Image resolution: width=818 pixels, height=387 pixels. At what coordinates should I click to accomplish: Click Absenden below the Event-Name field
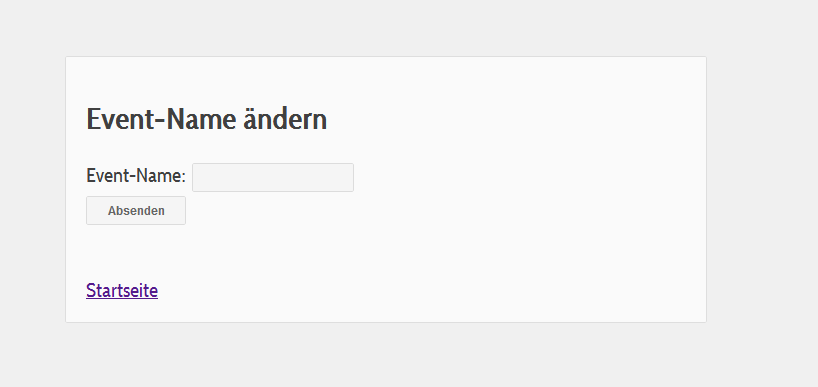(136, 211)
